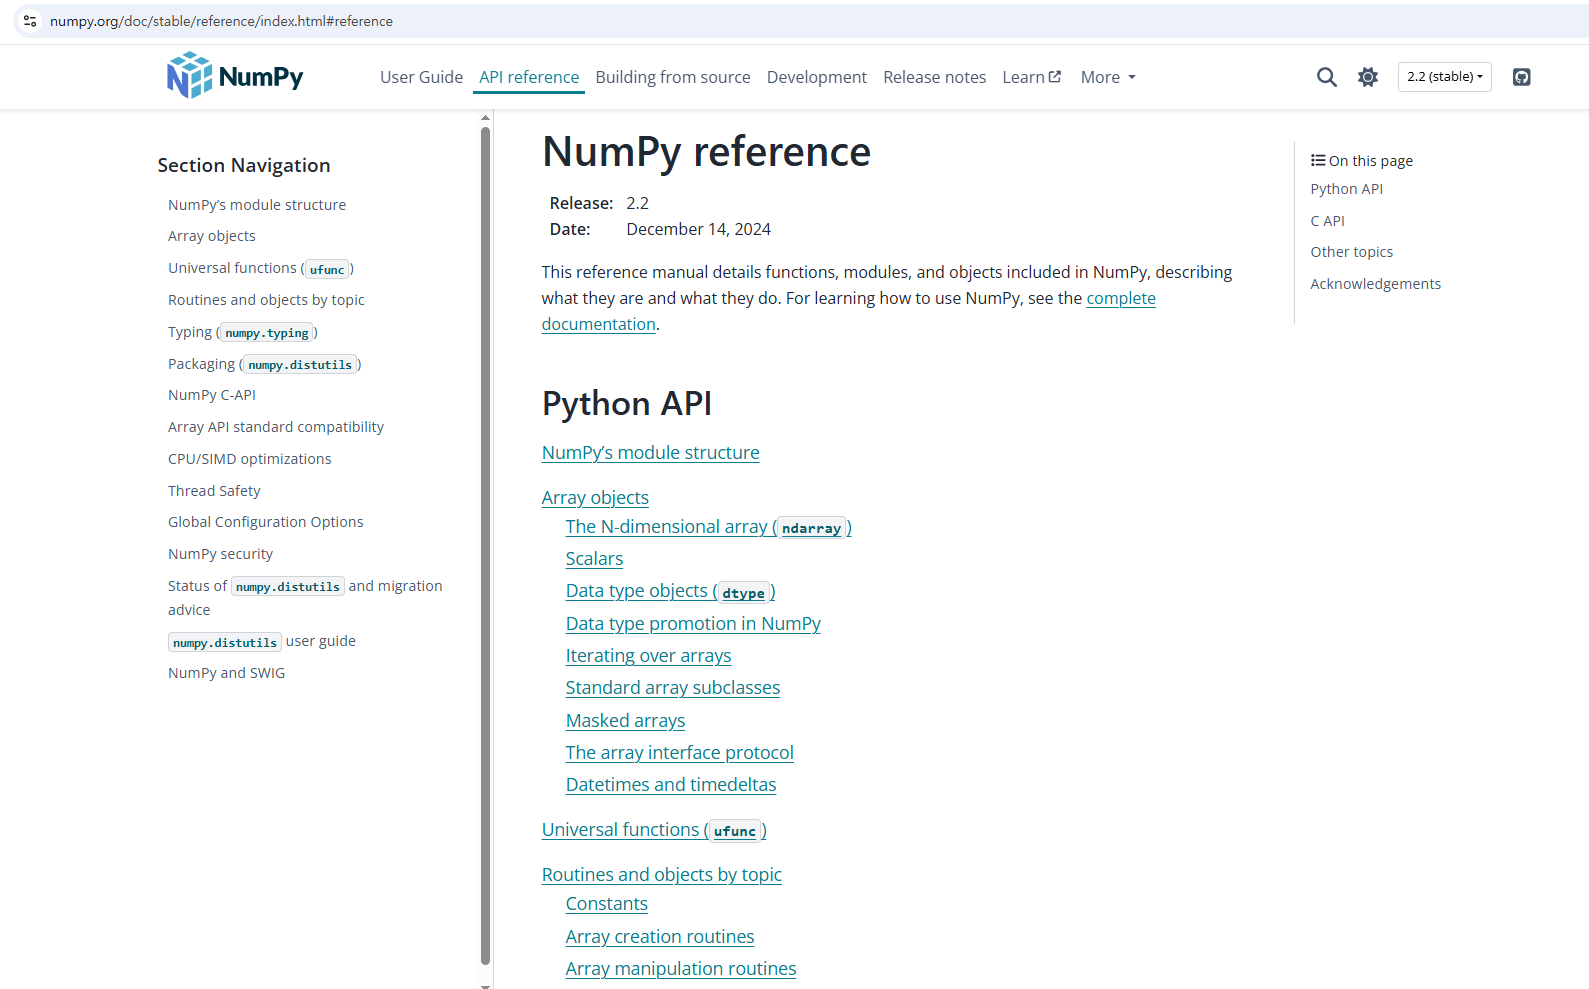The image size is (1589, 989).
Task: Open the external Learn link
Action: [x=1031, y=77]
